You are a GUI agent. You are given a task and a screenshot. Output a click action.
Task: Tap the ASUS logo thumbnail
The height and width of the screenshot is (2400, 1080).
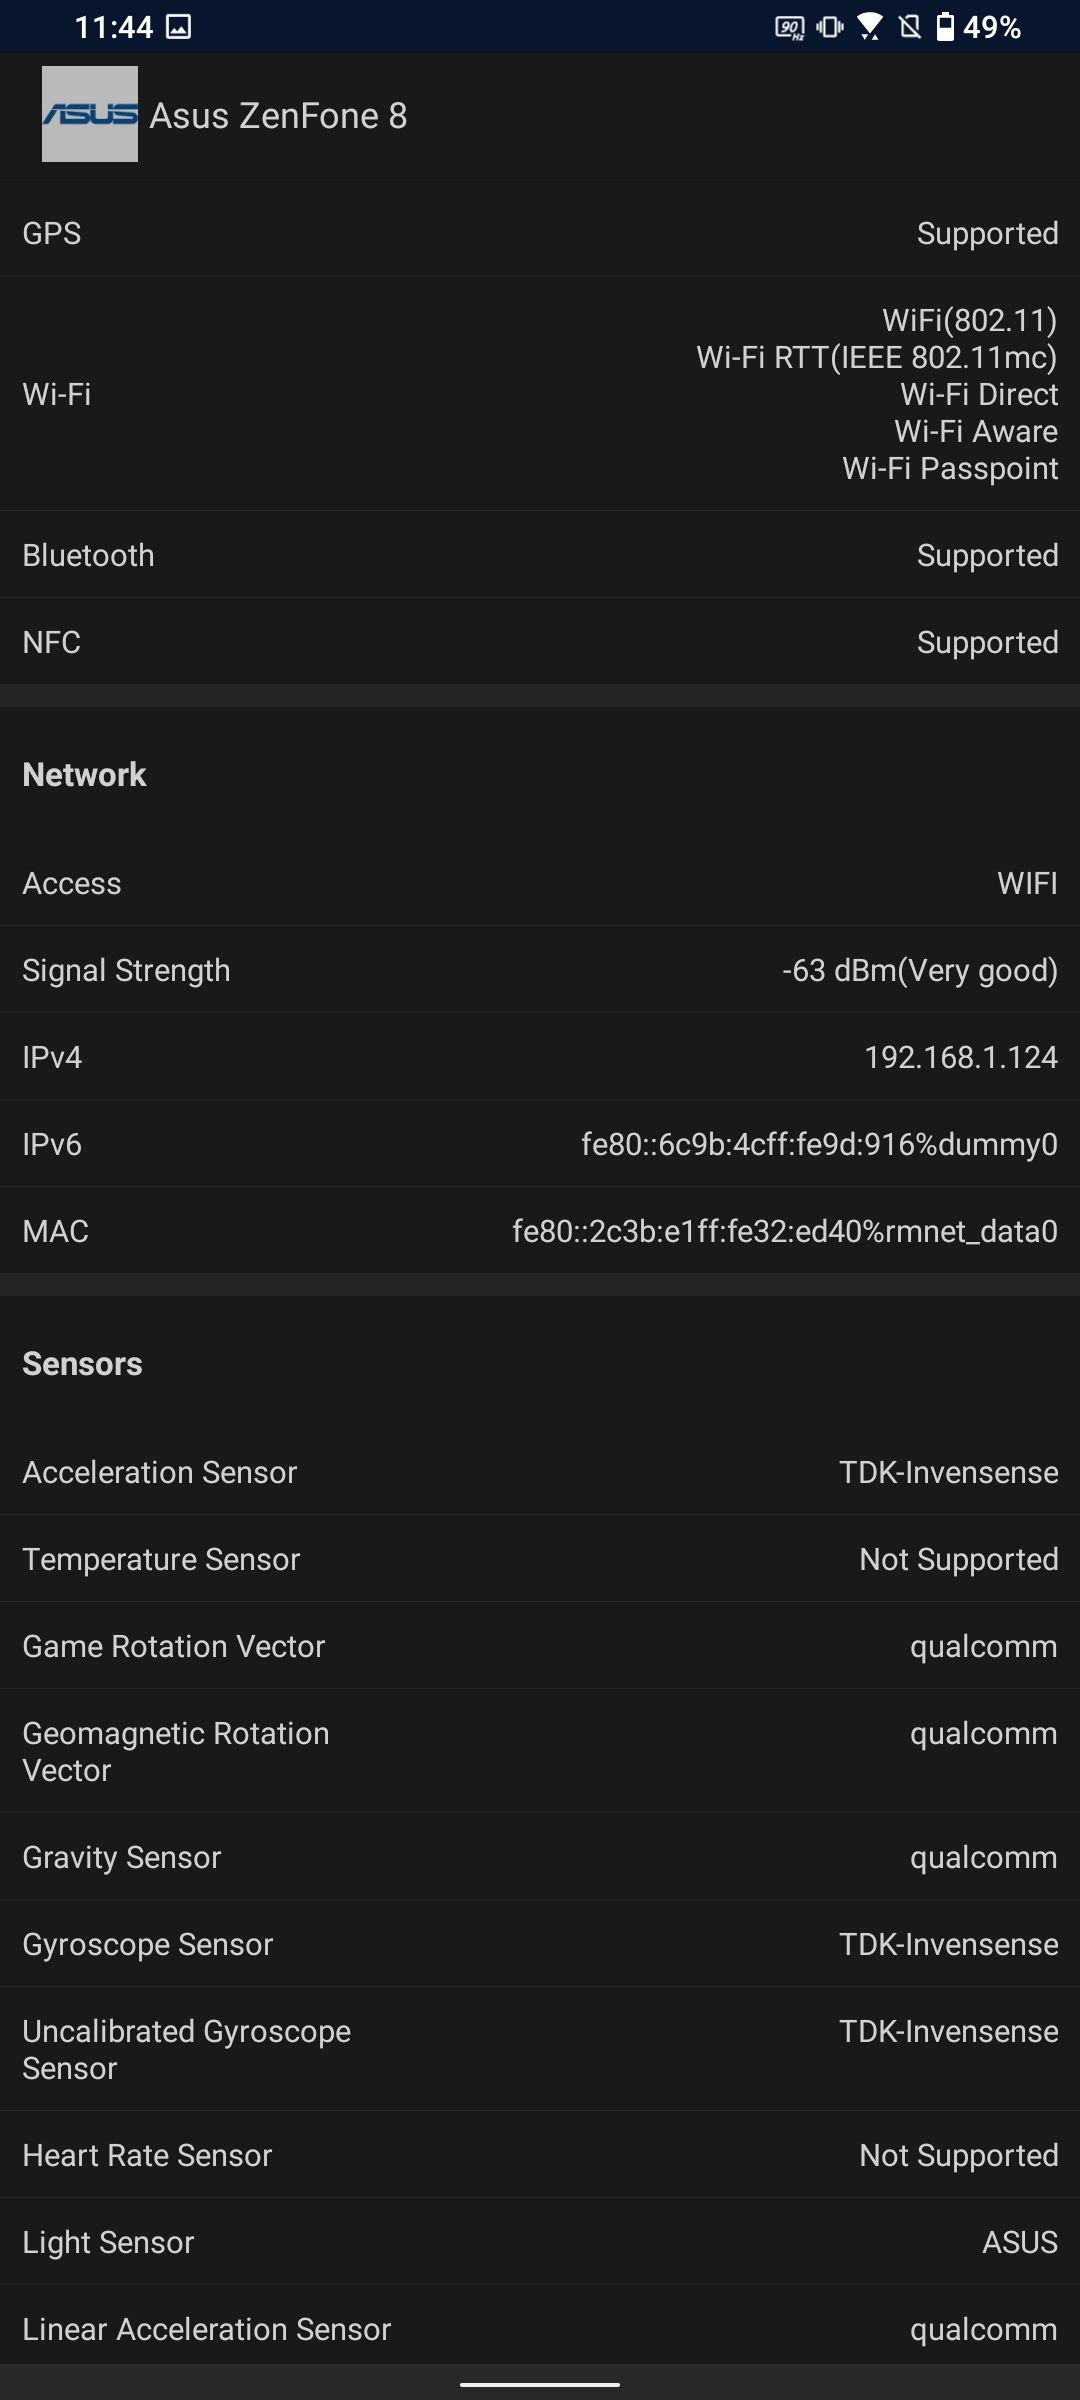click(90, 114)
